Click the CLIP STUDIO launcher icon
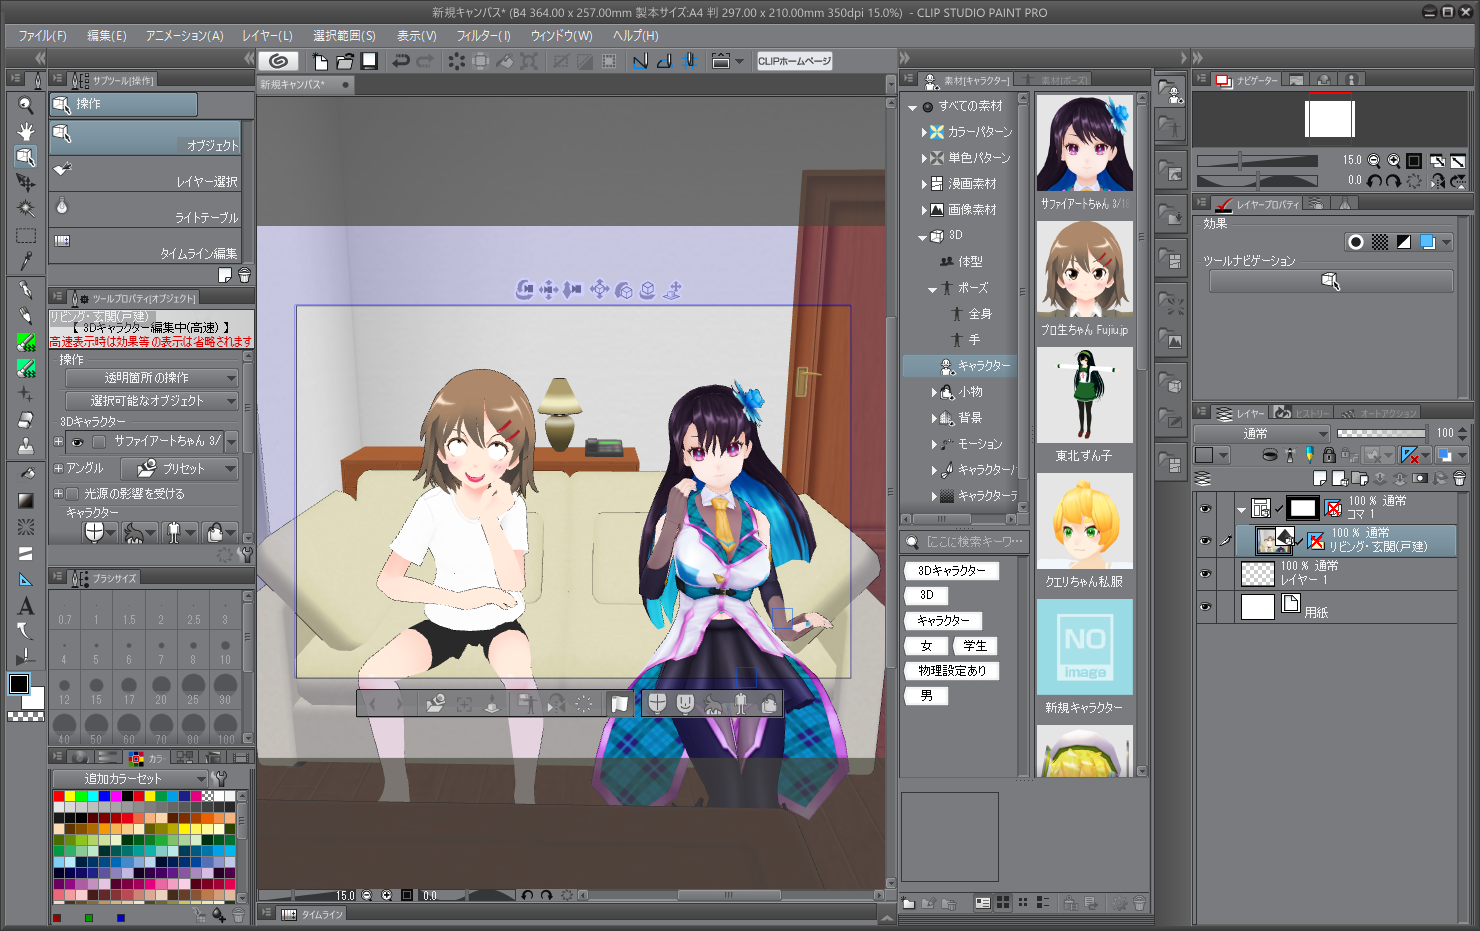The width and height of the screenshot is (1480, 931). coord(279,61)
